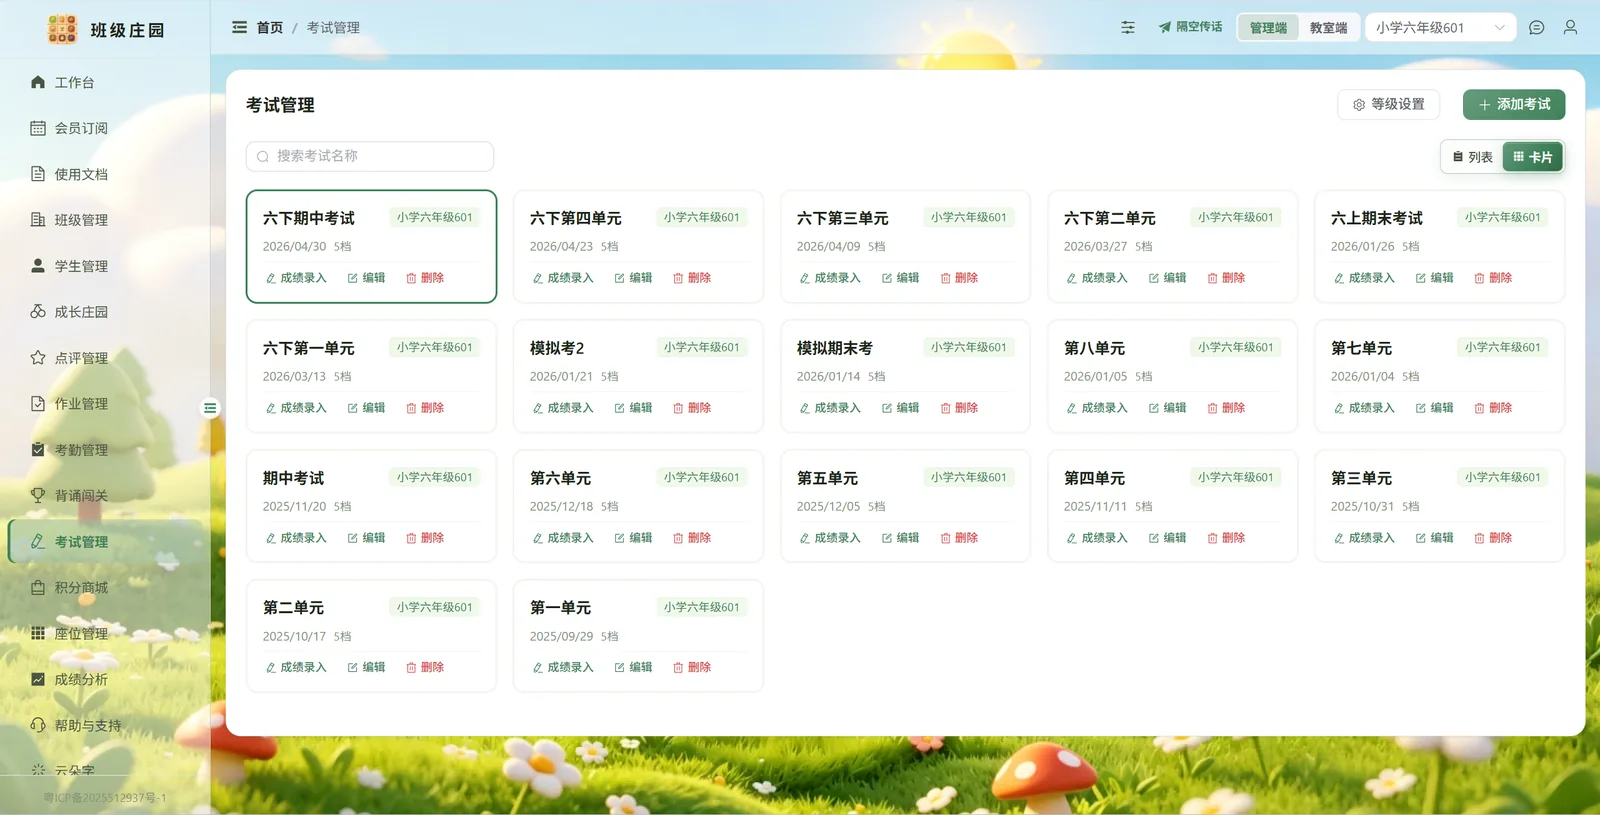Open the 小学六年级601 class dropdown
This screenshot has width=1600, height=815.
click(x=1440, y=28)
